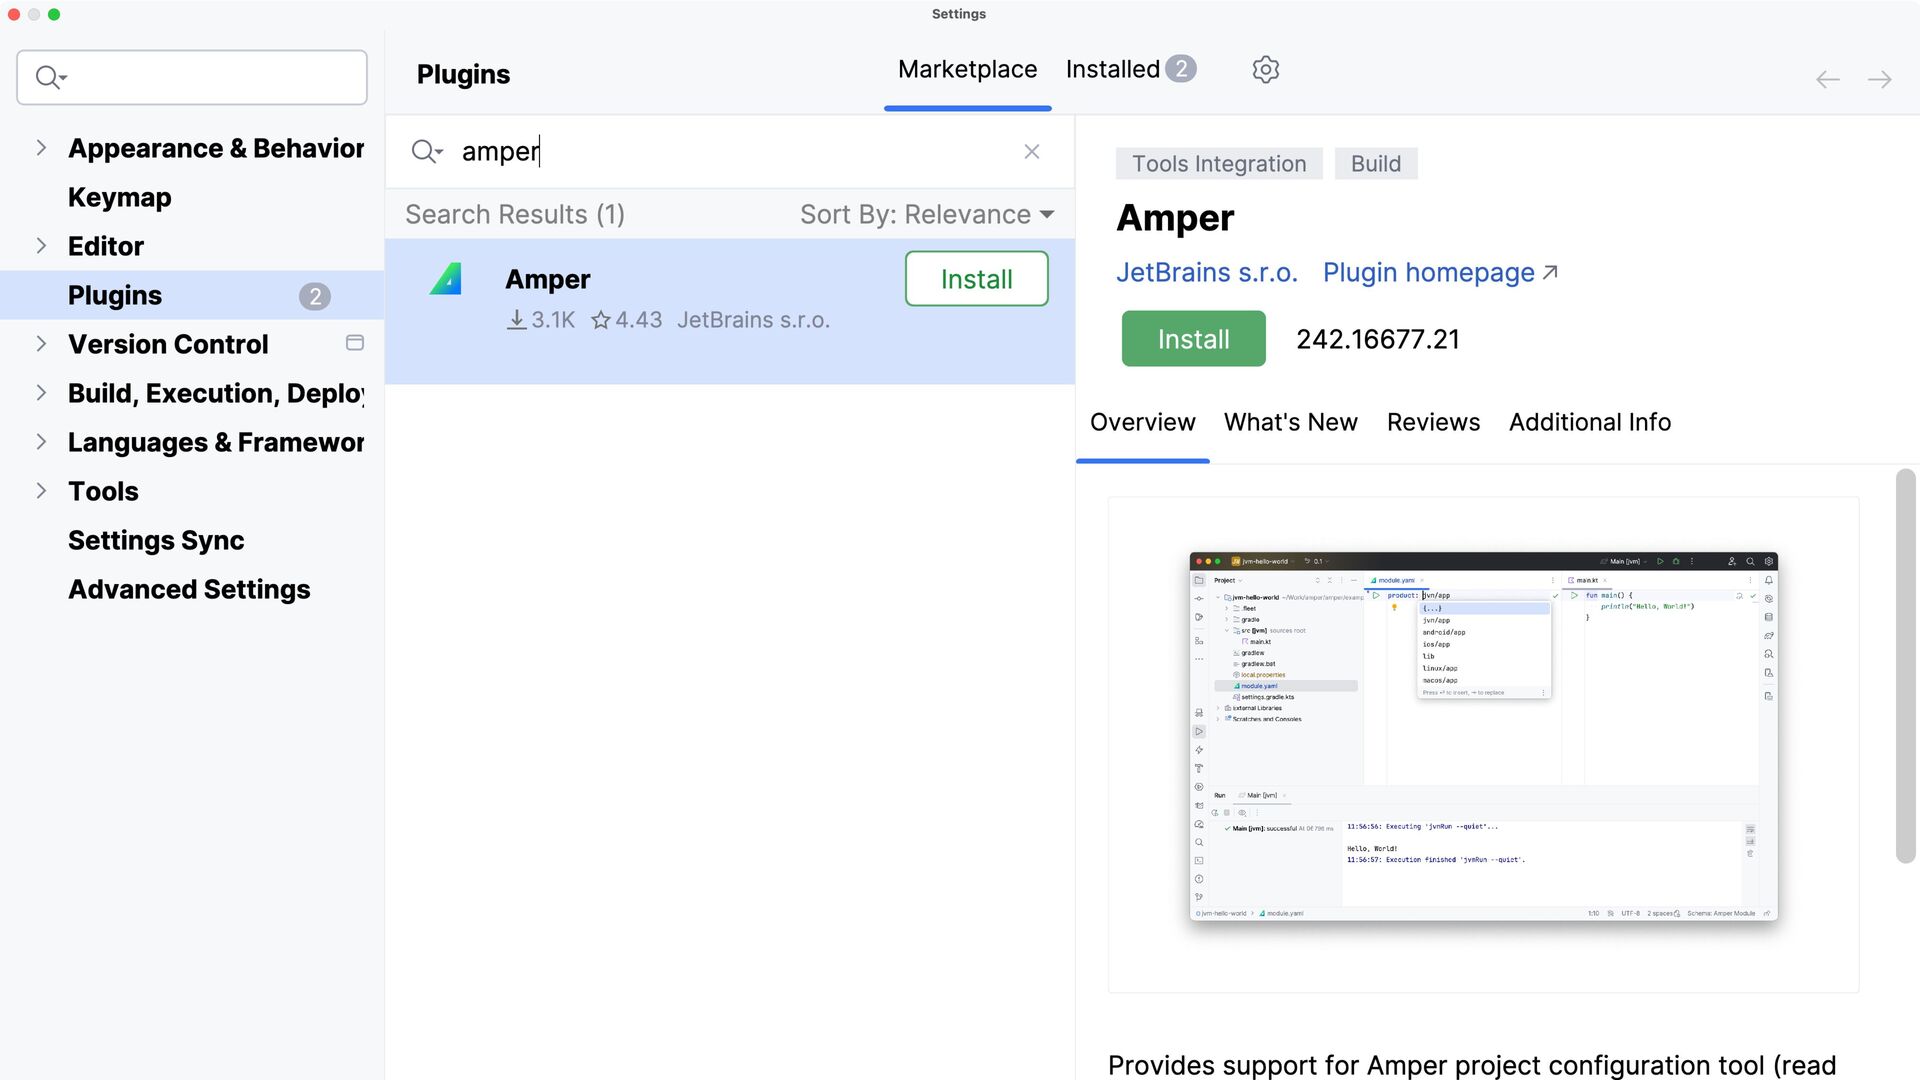The height and width of the screenshot is (1080, 1920).
Task: Click the version number 242.16677.21
Action: click(1378, 339)
